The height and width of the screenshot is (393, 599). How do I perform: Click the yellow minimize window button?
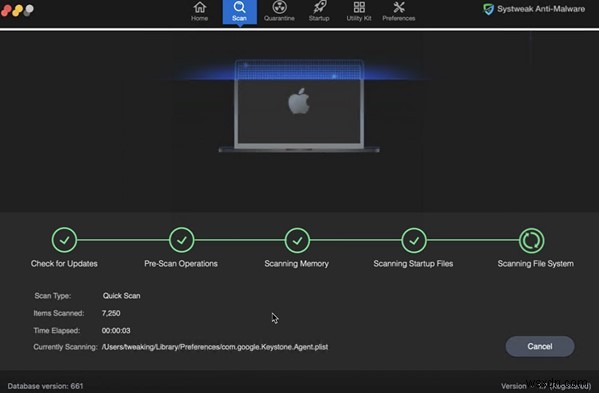click(17, 10)
